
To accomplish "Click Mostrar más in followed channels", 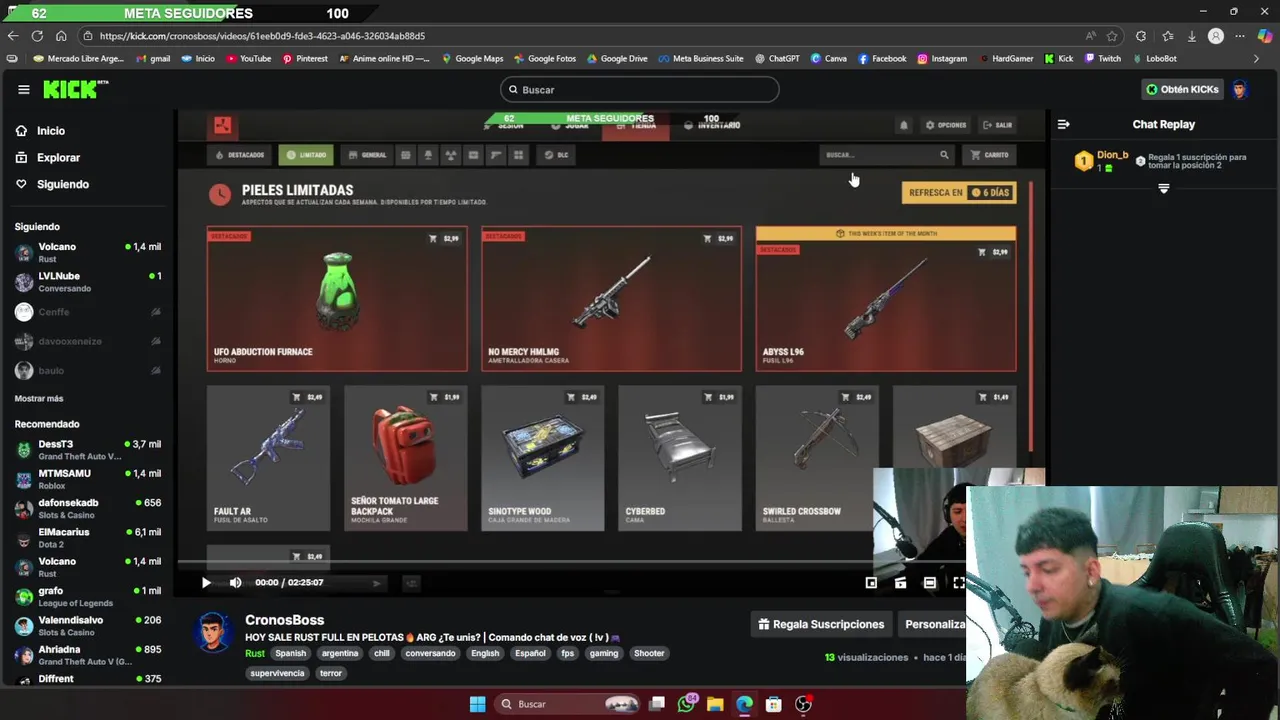I will tap(39, 398).
